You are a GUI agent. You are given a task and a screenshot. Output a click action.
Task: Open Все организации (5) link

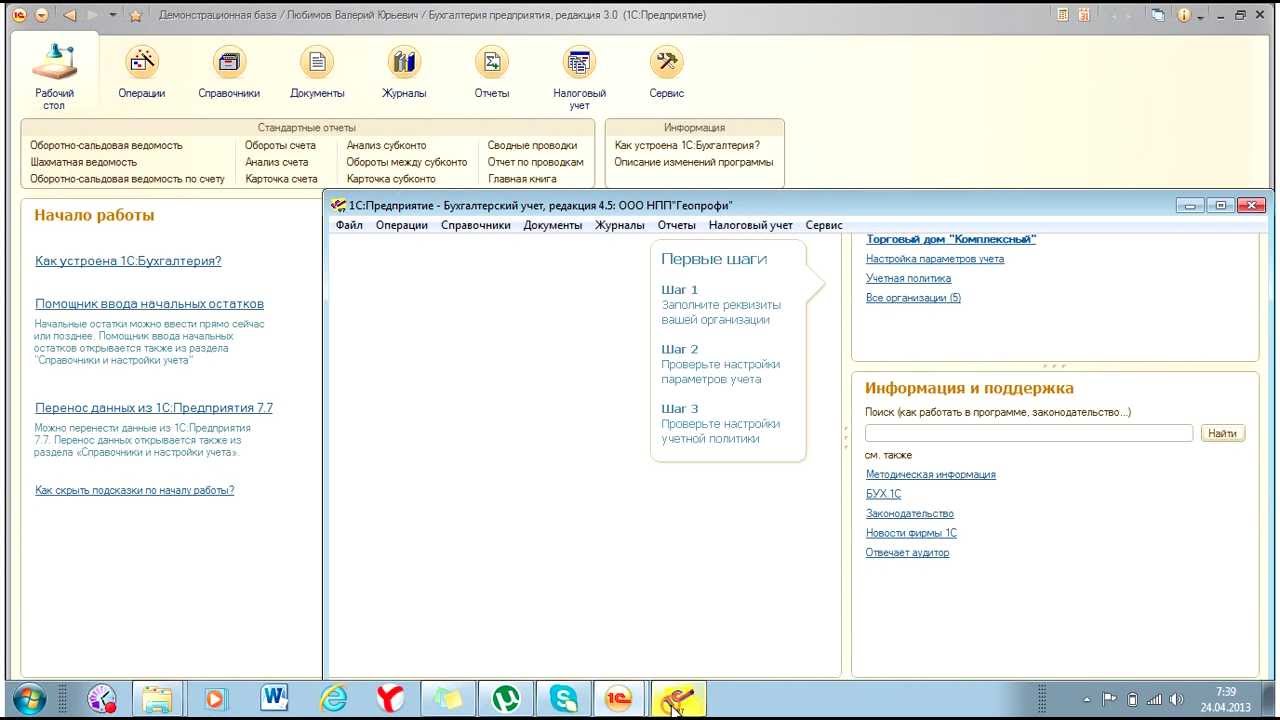913,298
